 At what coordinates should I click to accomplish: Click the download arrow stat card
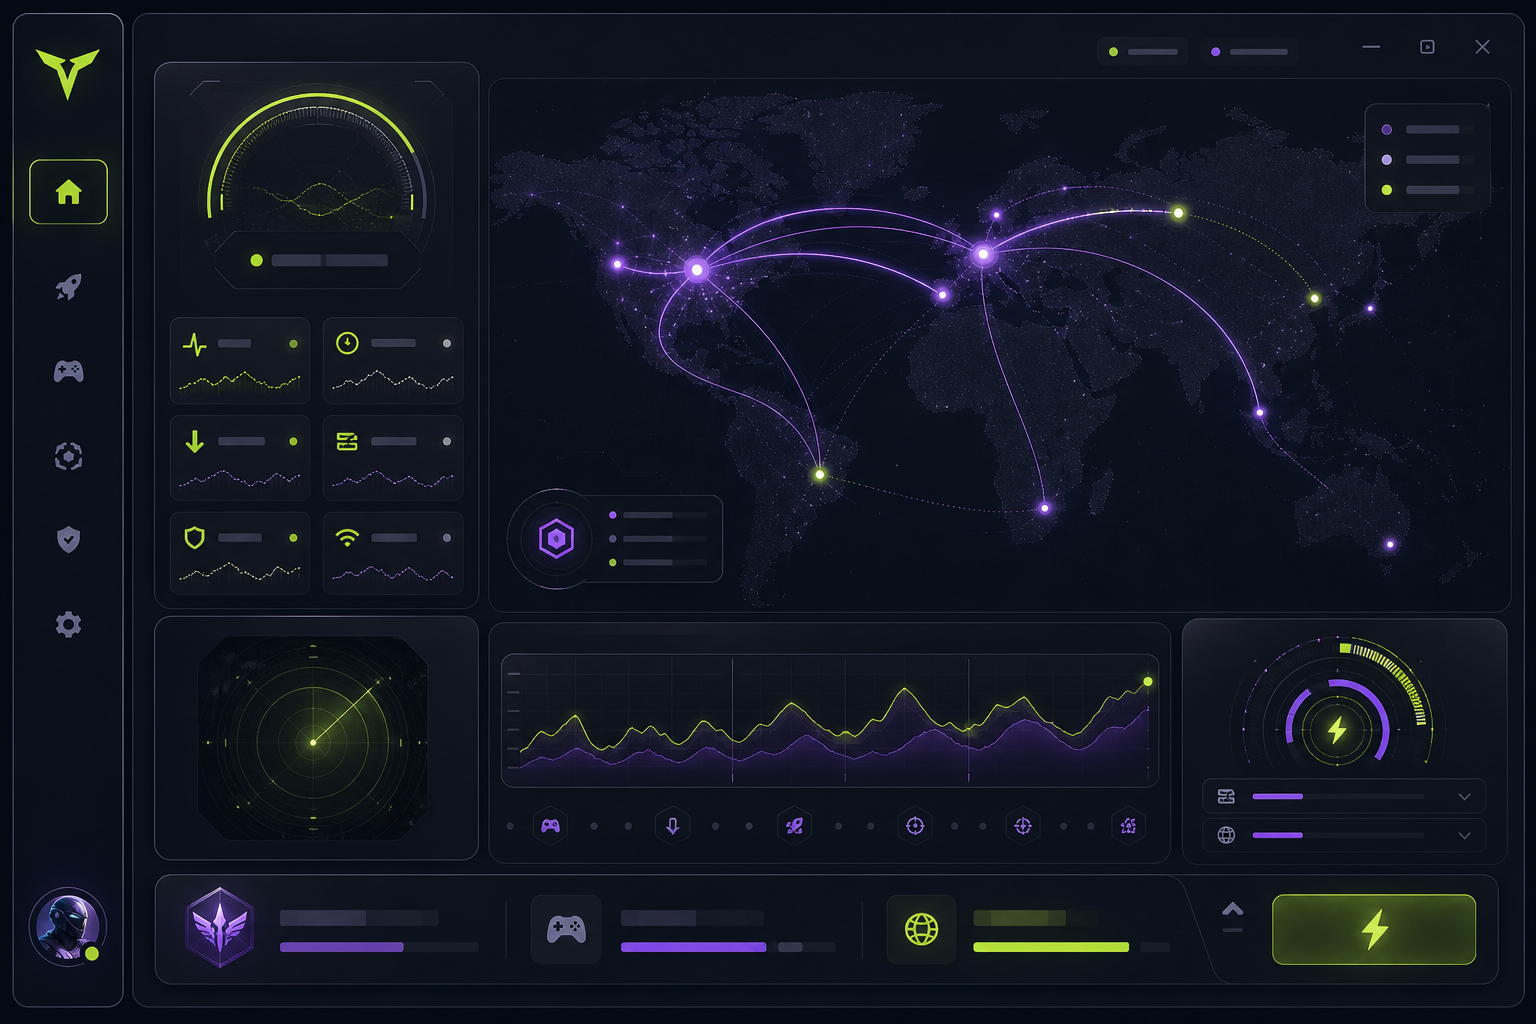click(240, 458)
